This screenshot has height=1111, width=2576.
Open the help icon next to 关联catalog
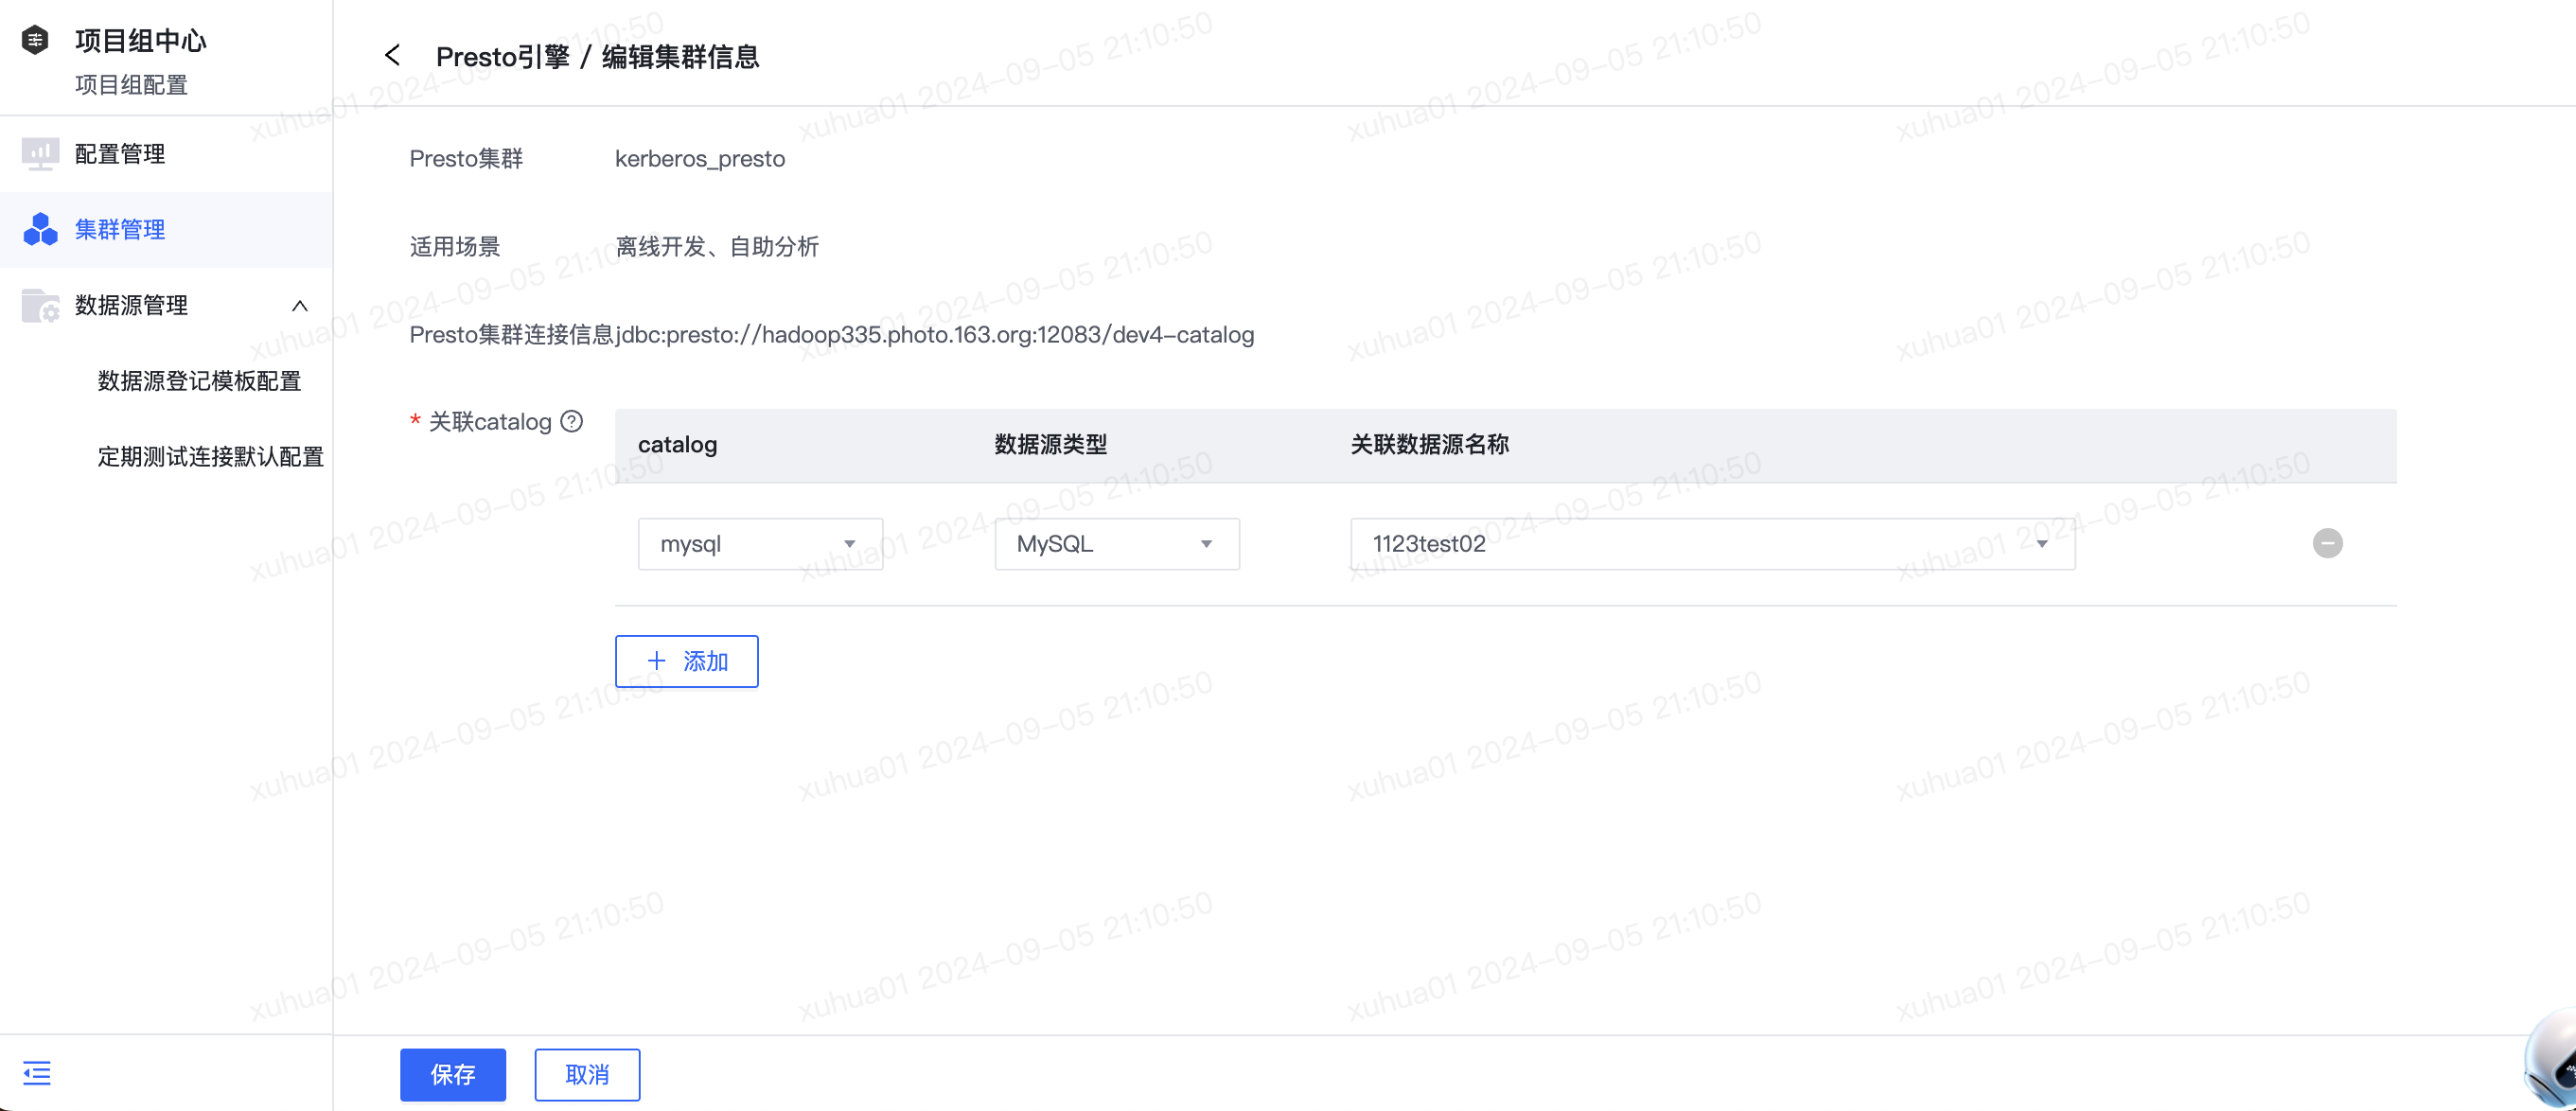(x=570, y=422)
